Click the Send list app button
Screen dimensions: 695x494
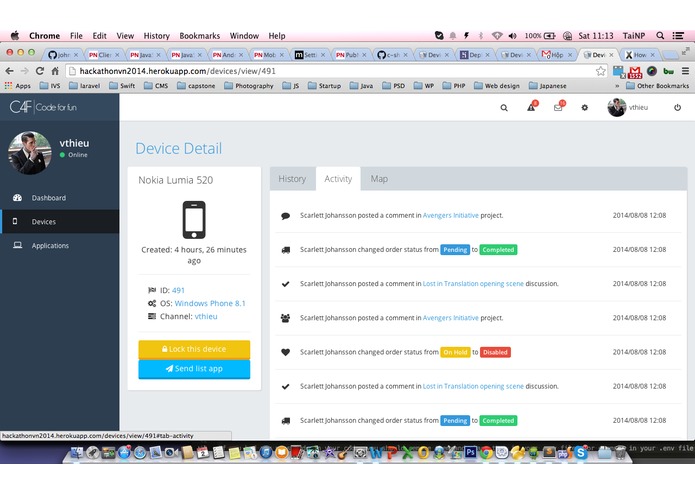coord(194,369)
